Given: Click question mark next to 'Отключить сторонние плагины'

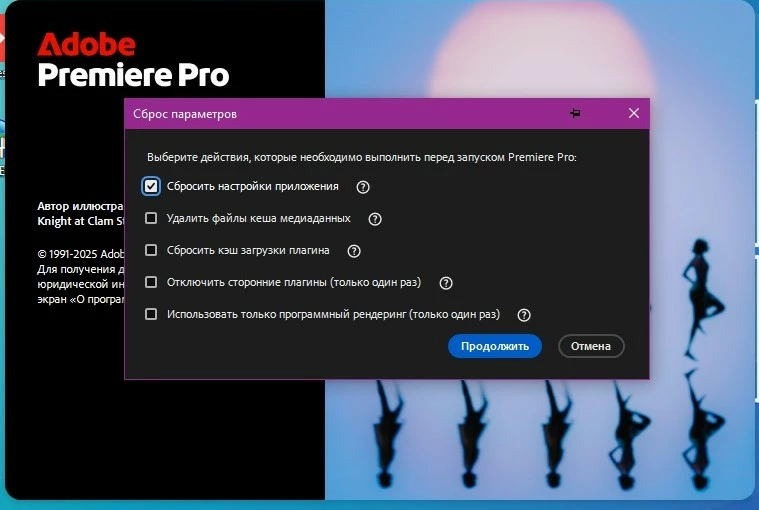Looking at the screenshot, I should (446, 283).
